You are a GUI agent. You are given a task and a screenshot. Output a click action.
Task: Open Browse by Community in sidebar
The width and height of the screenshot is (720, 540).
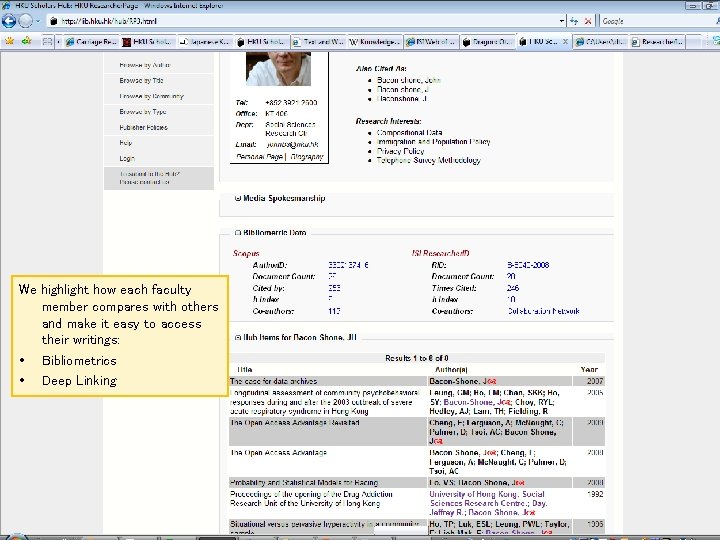point(152,96)
